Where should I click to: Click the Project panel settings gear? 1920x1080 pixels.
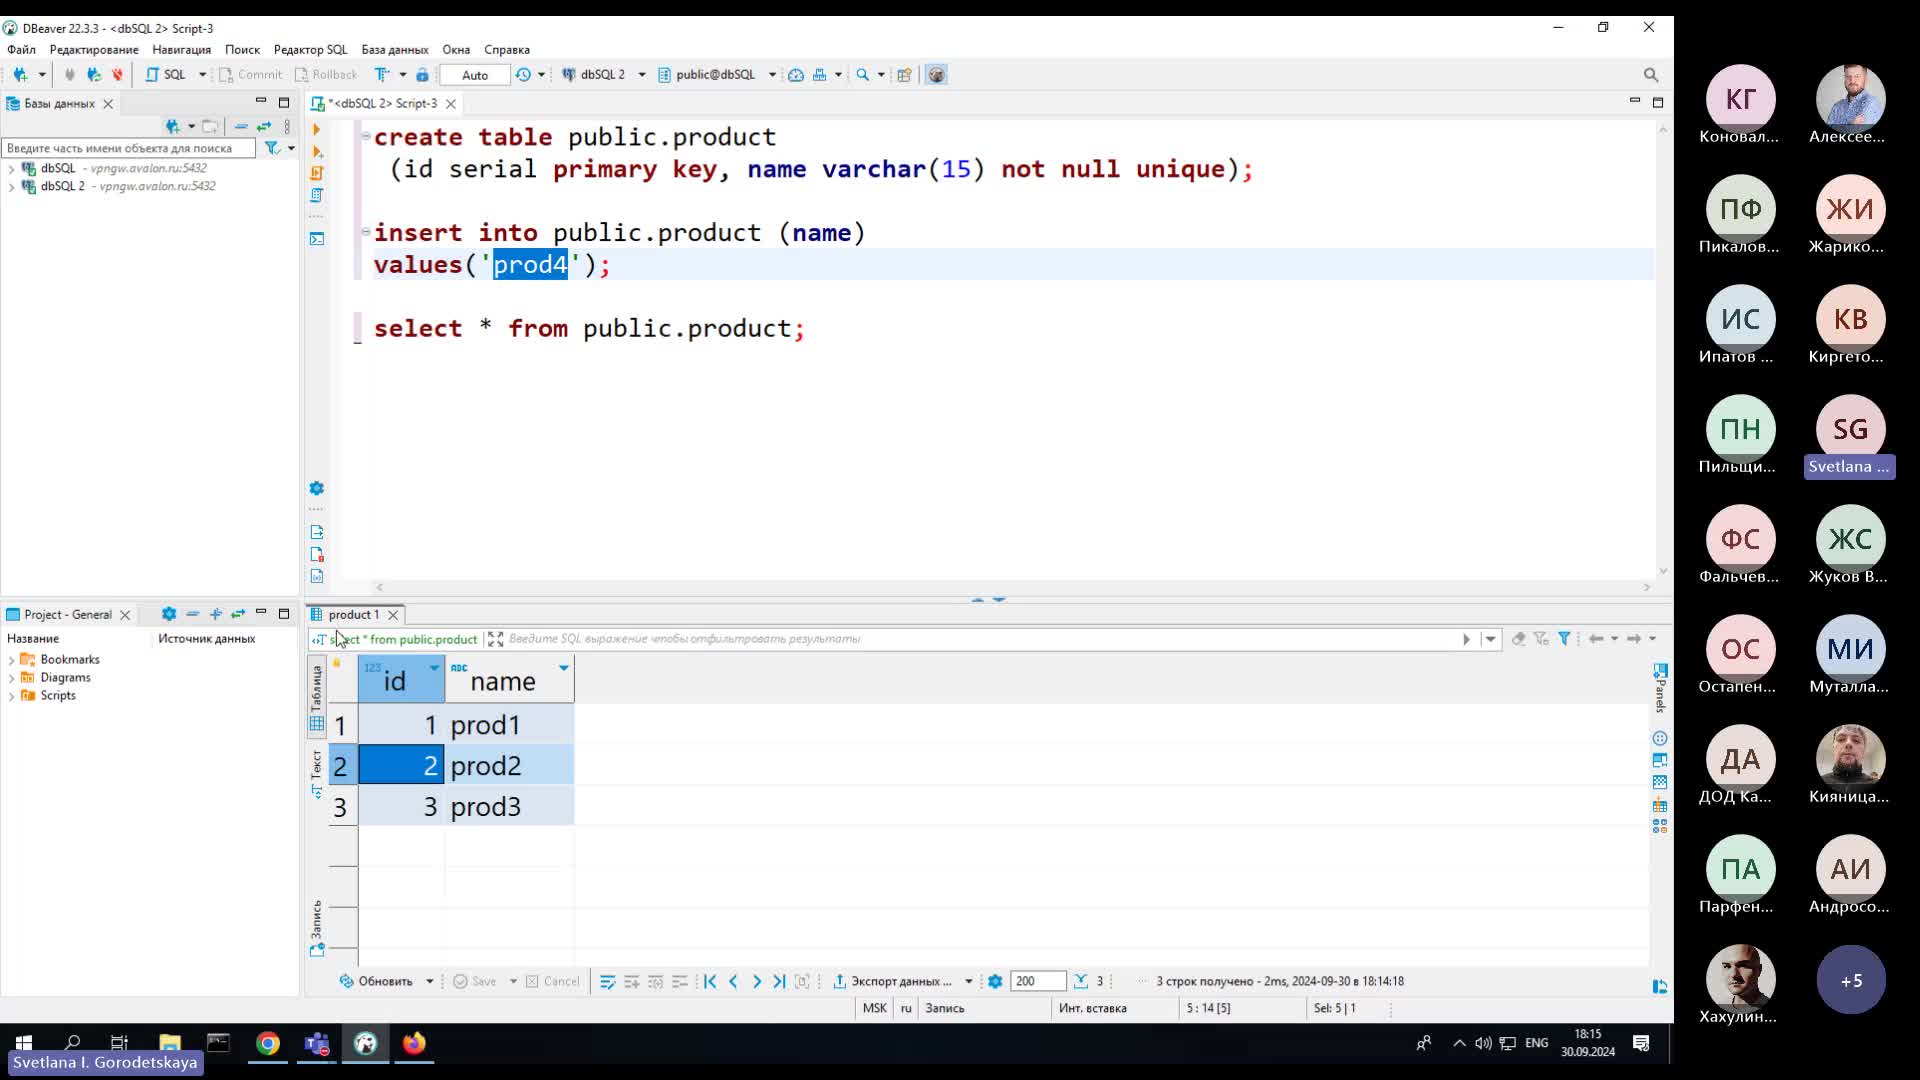pos(169,614)
